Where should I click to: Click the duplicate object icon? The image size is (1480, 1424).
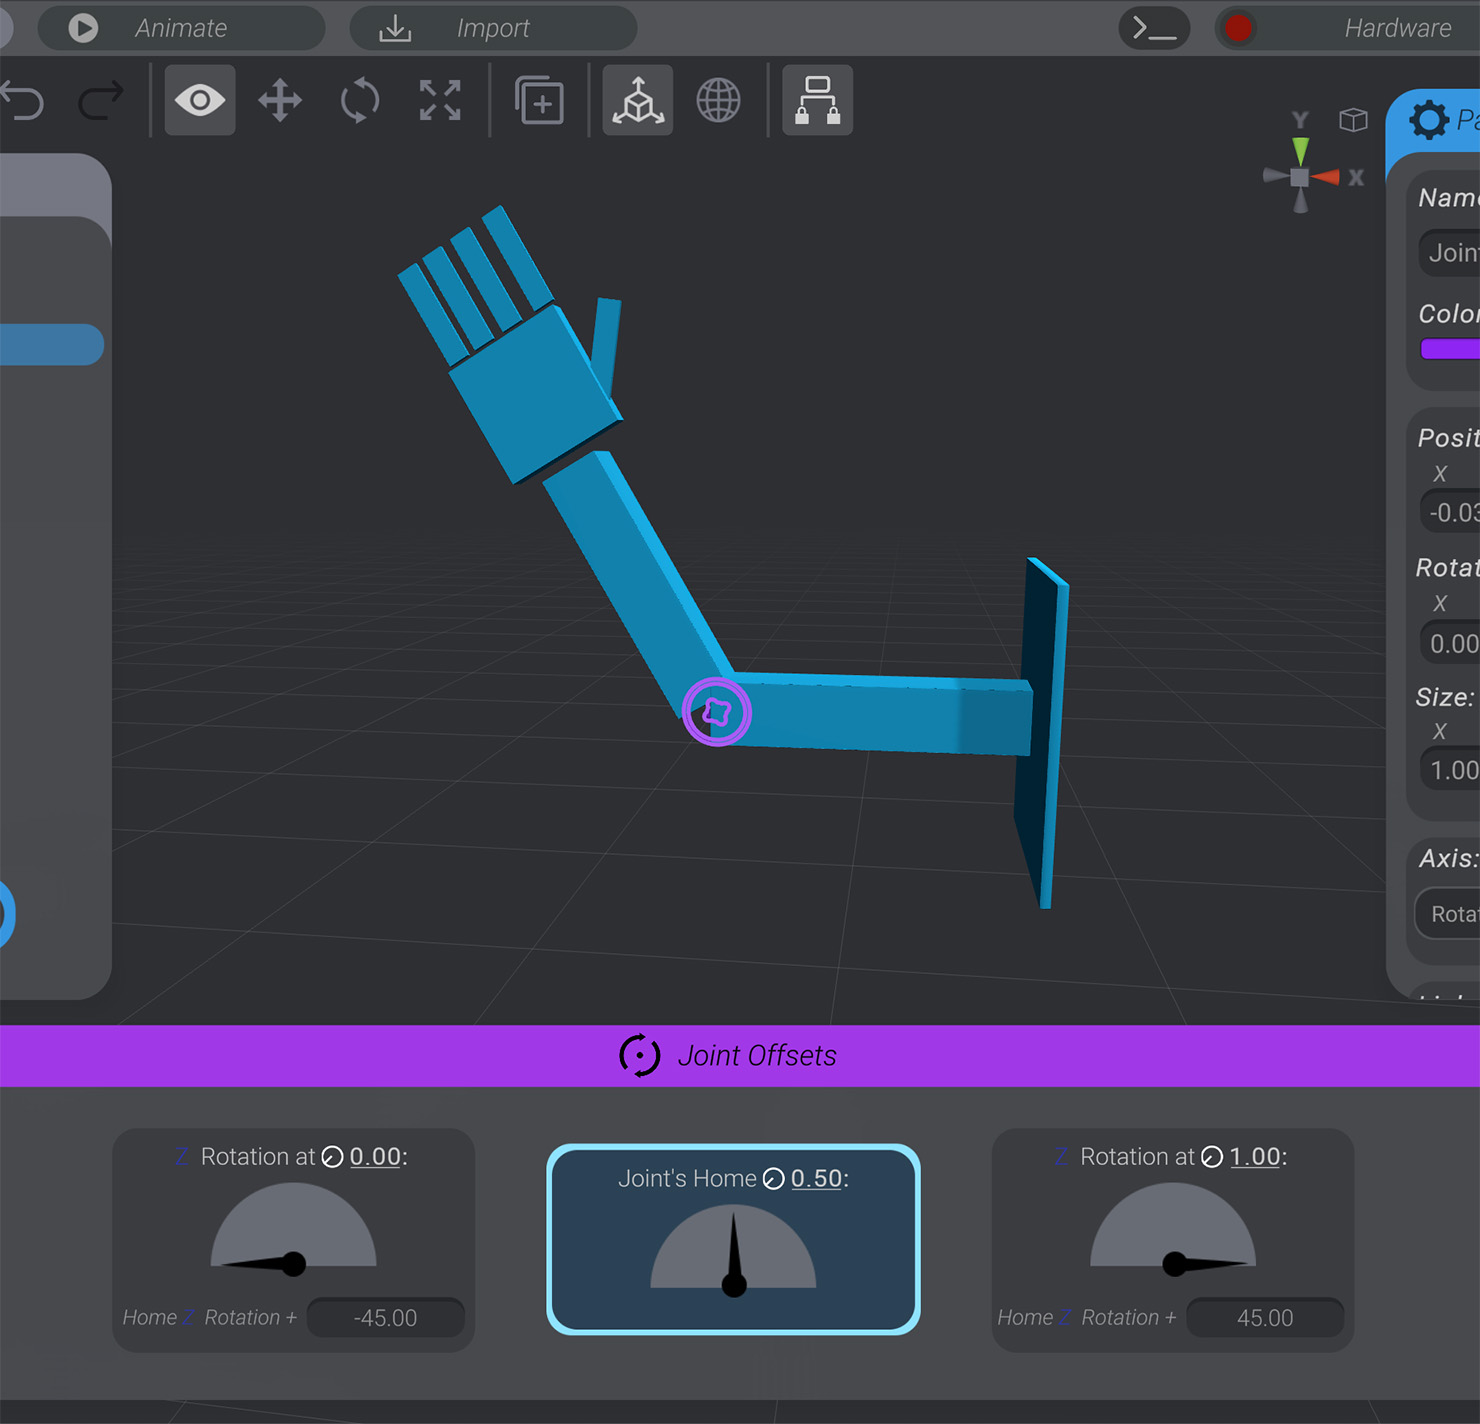click(x=539, y=99)
